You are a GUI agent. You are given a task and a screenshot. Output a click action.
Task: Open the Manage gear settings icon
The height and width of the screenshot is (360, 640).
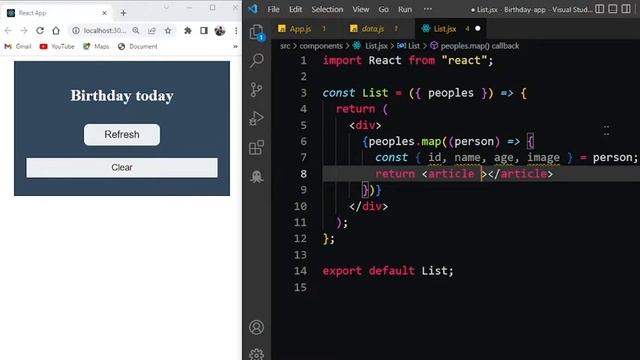point(256,354)
